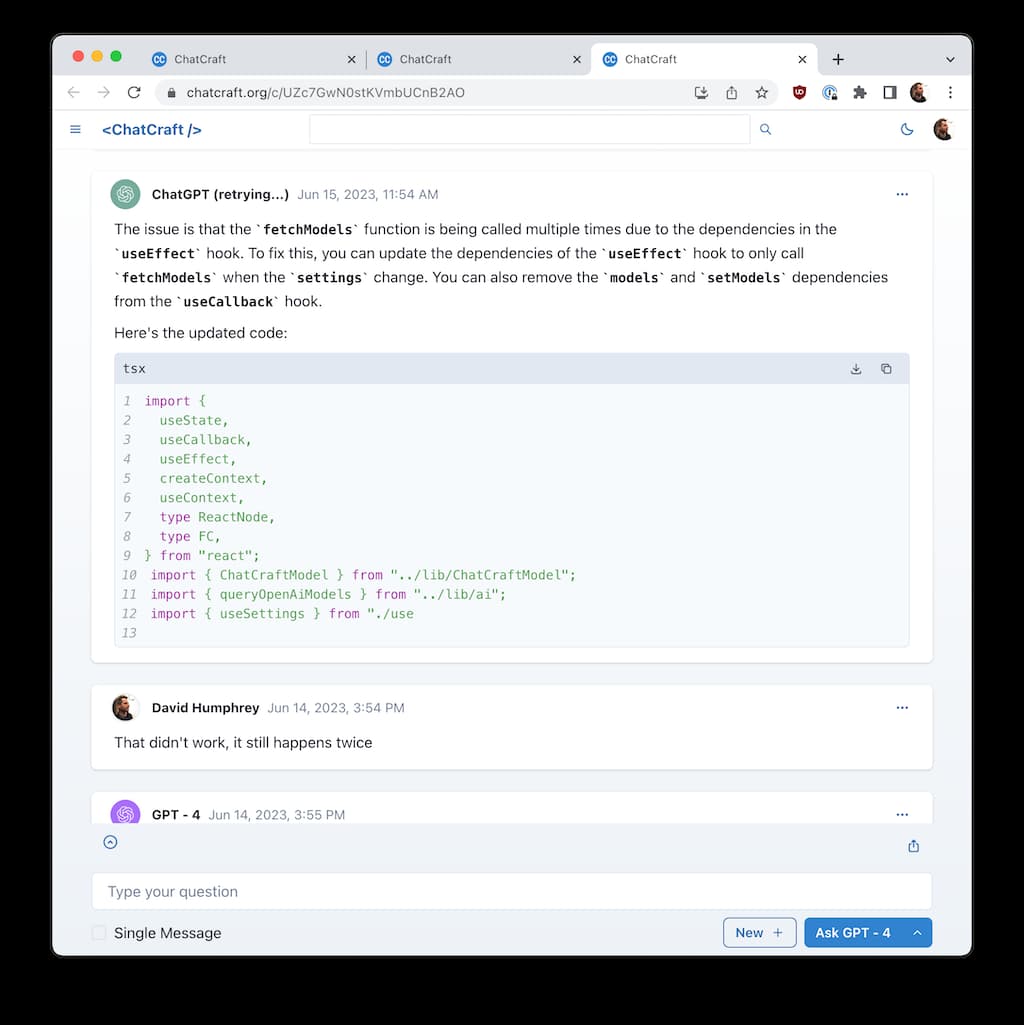
Task: Start a new chat with the New button
Action: click(759, 933)
